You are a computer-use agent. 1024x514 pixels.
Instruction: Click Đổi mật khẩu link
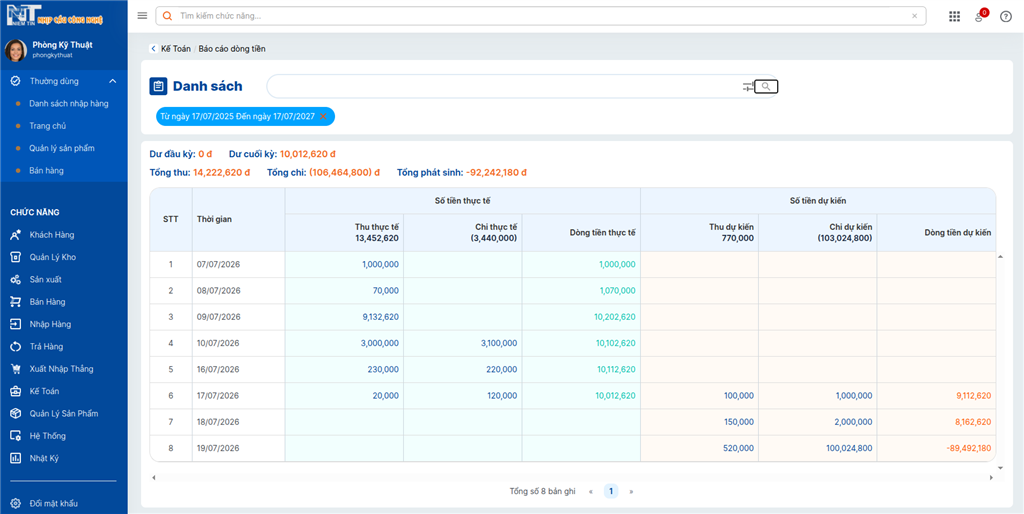54,504
